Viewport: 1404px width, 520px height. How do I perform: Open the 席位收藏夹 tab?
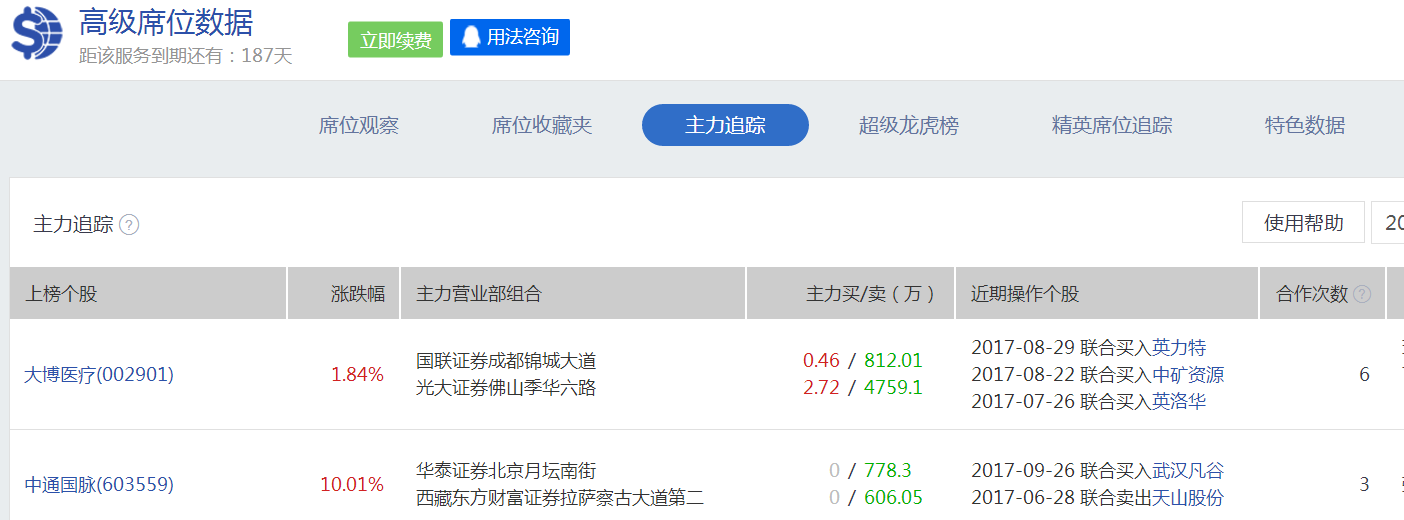point(542,126)
